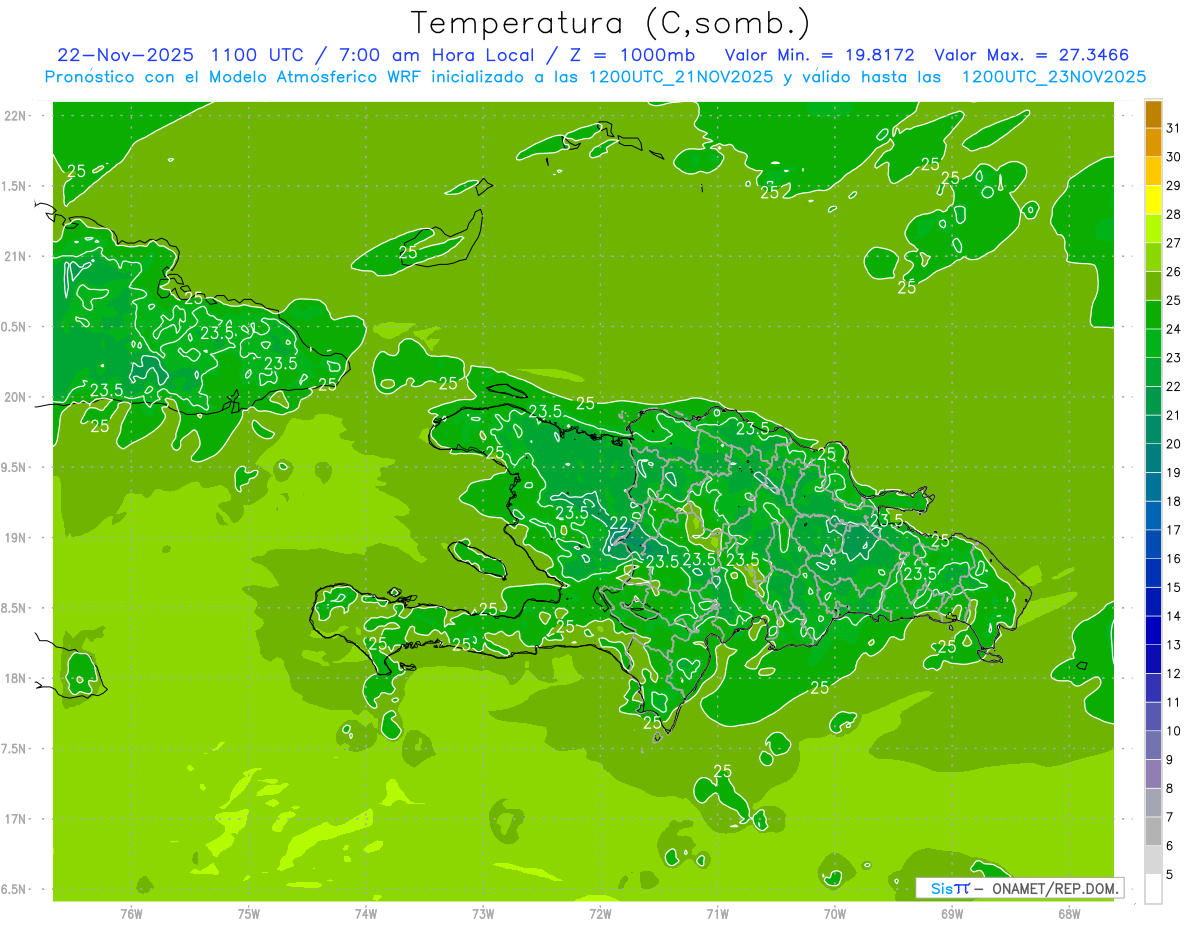Screen dimensions: 1200x927
Task: Click the "76W" longitude label
Action: tap(131, 913)
